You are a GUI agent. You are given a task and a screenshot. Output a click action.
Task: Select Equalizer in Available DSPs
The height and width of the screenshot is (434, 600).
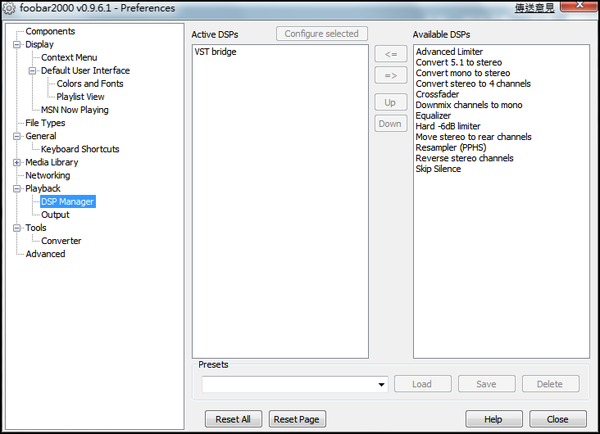[x=433, y=116]
